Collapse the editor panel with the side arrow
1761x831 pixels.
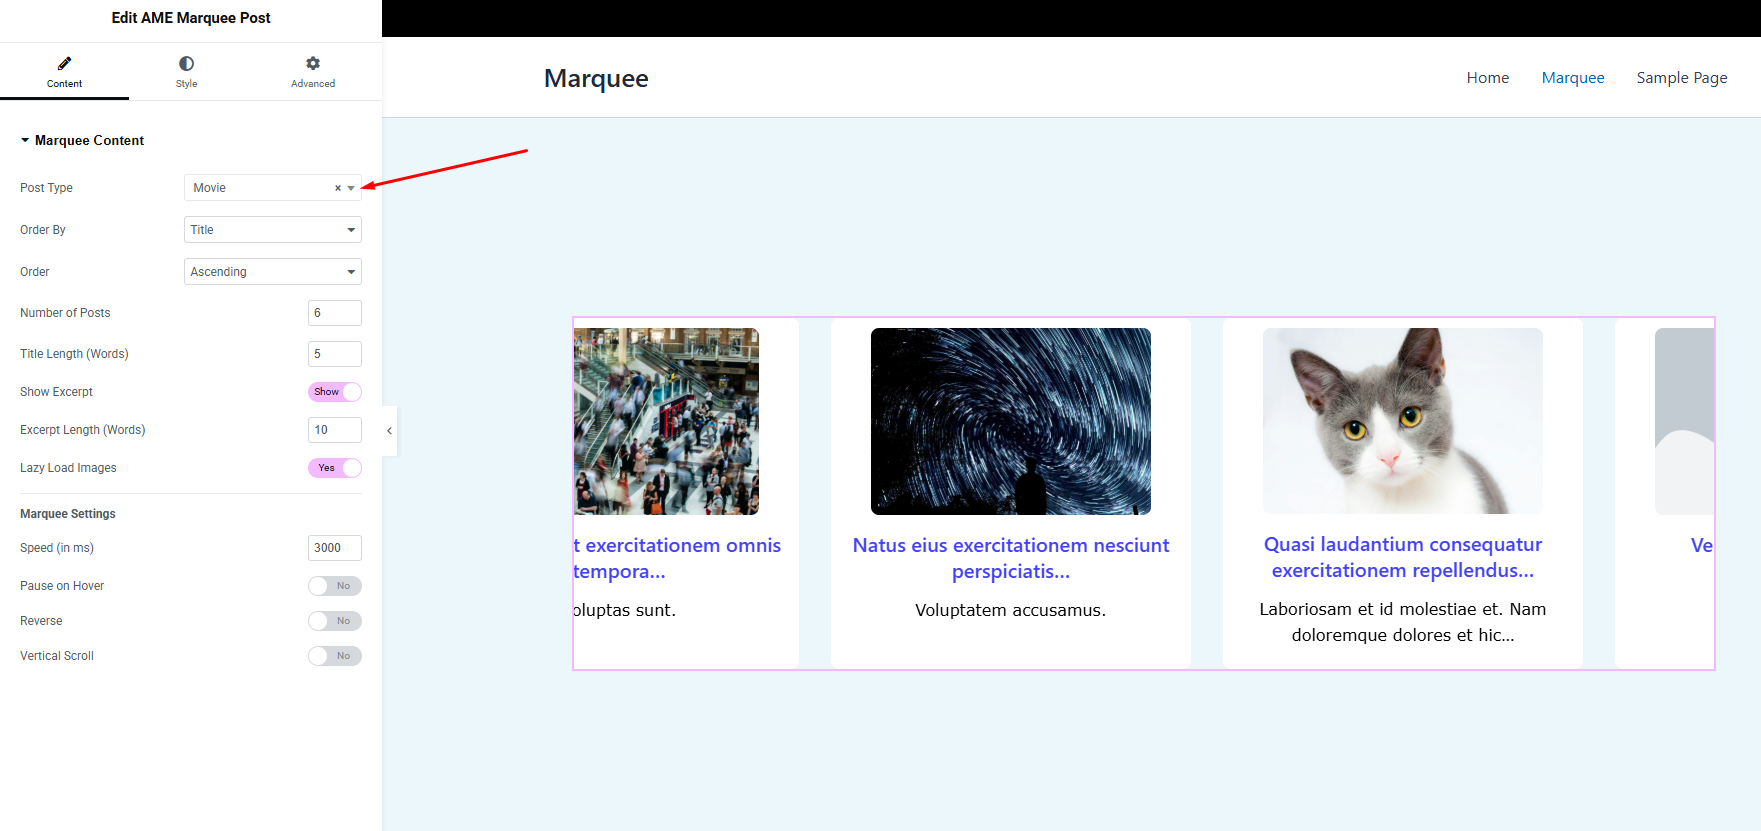[389, 431]
